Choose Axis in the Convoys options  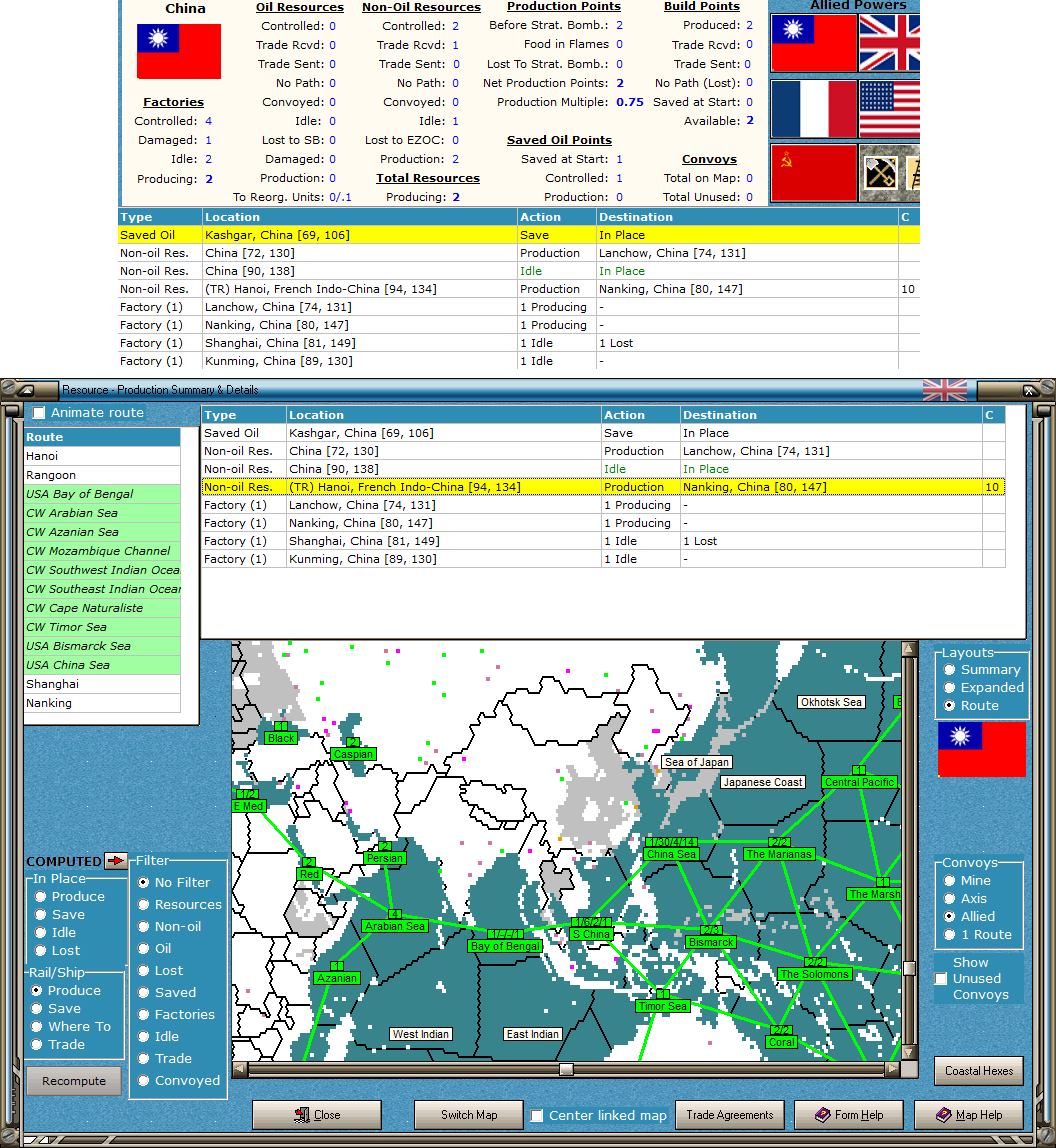point(950,899)
